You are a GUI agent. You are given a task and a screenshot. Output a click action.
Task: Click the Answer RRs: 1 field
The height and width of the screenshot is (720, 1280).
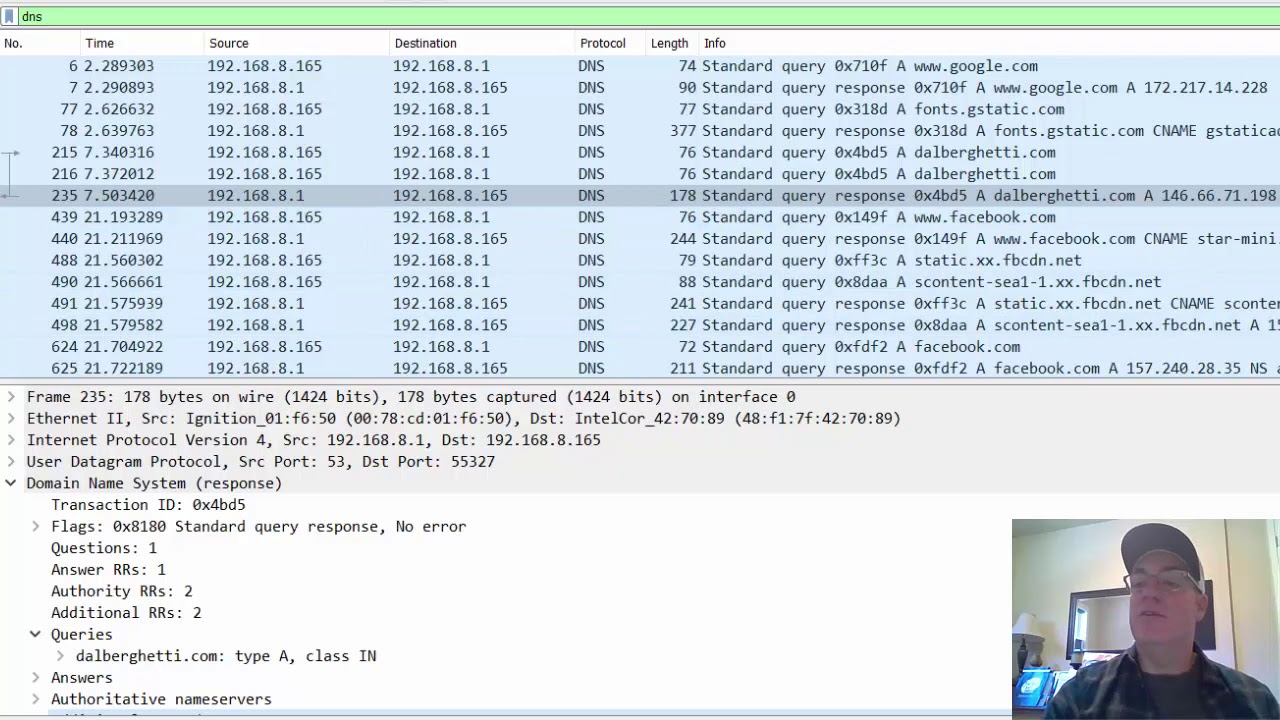click(108, 570)
